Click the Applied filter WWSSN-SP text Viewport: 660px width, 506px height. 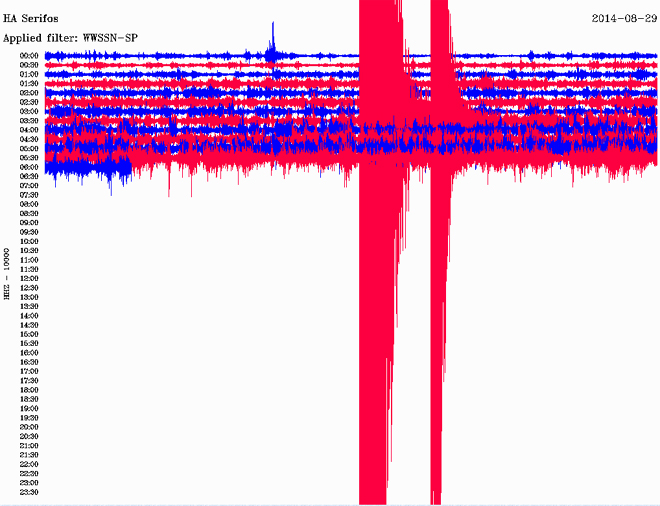(70, 37)
